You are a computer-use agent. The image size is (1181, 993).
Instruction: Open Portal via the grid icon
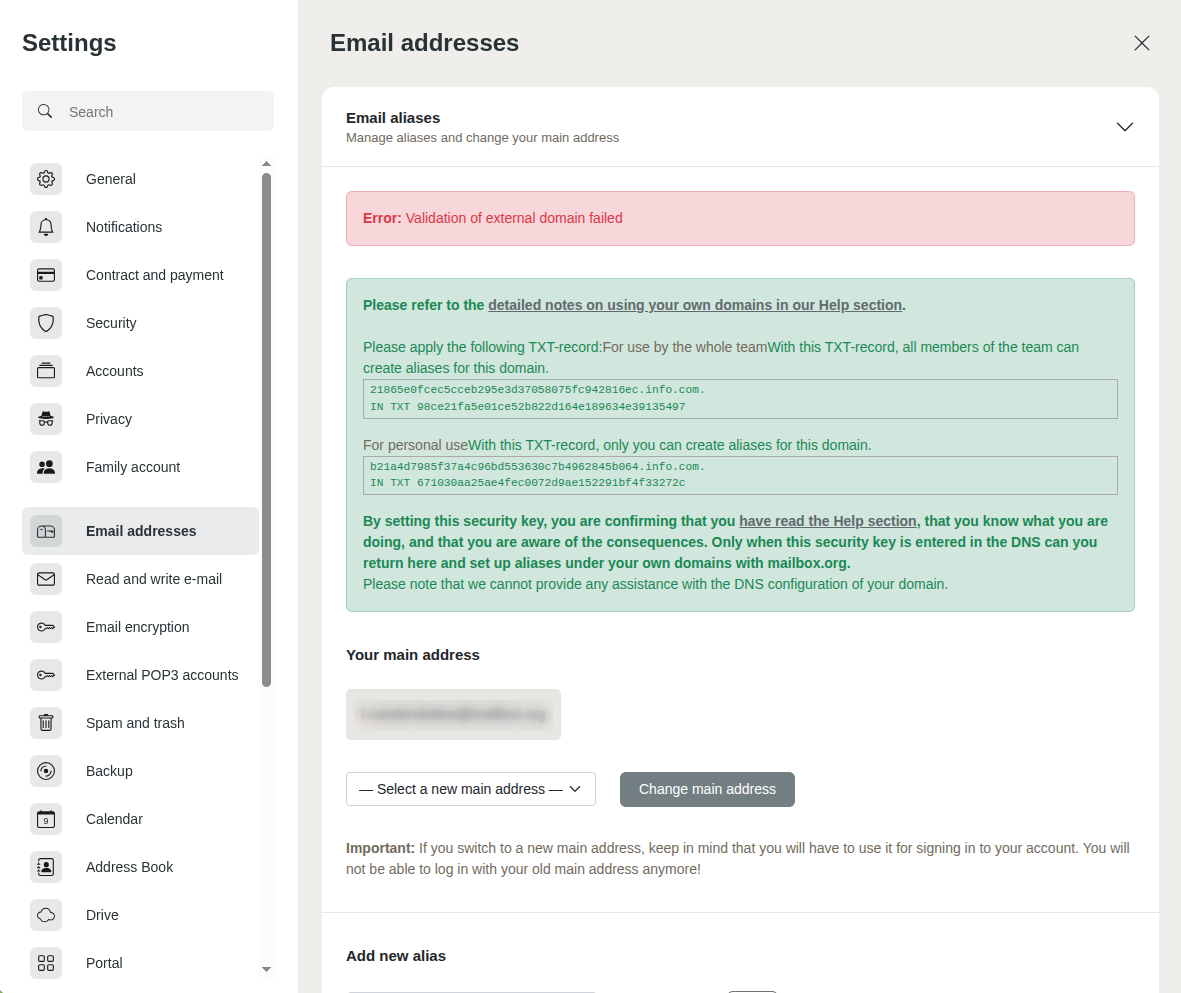click(x=46, y=963)
